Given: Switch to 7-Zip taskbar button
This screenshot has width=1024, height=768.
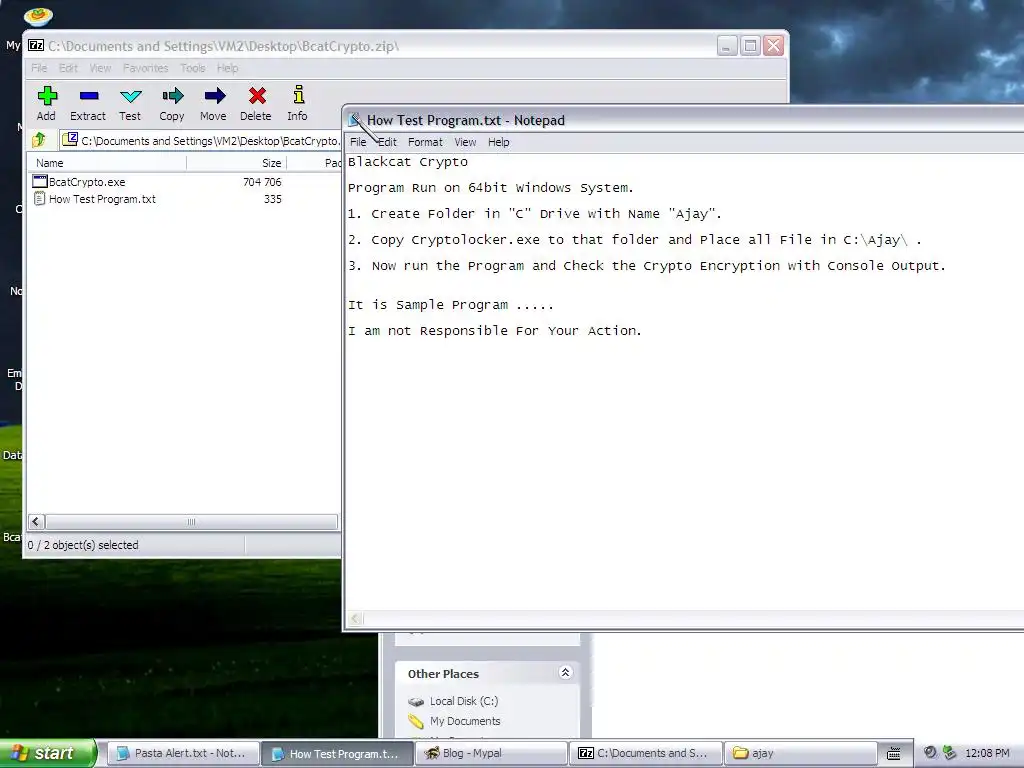Looking at the screenshot, I should click(646, 753).
